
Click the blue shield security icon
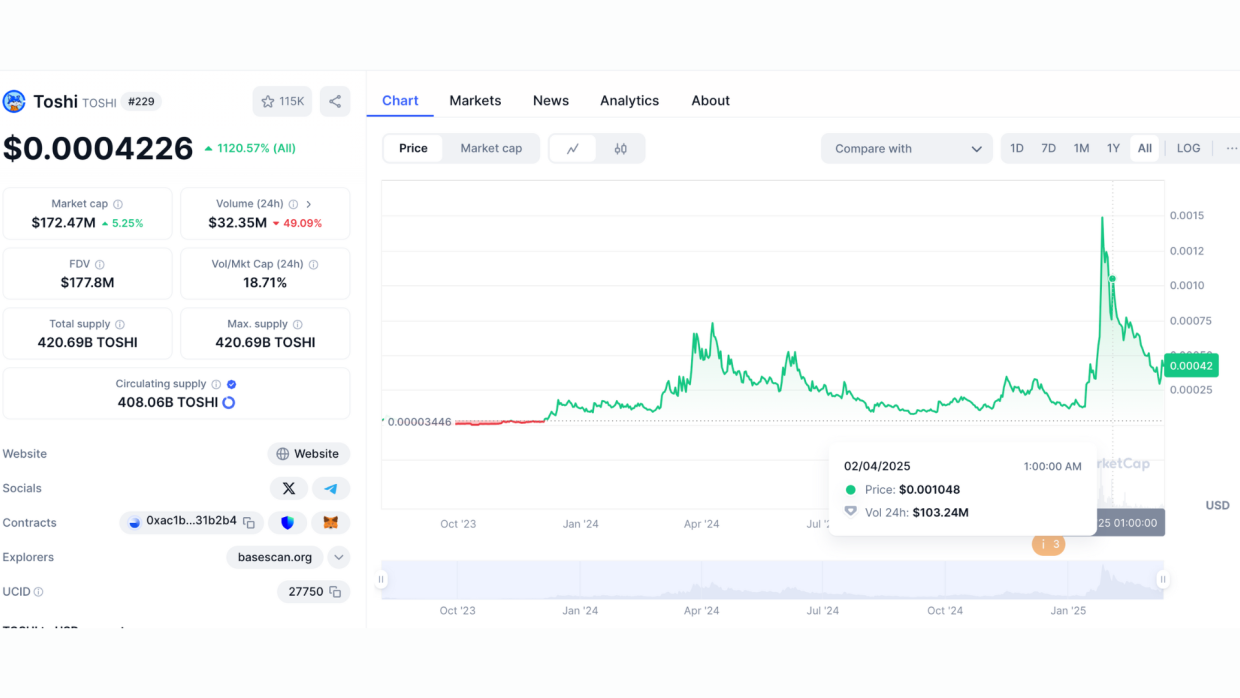pos(288,522)
